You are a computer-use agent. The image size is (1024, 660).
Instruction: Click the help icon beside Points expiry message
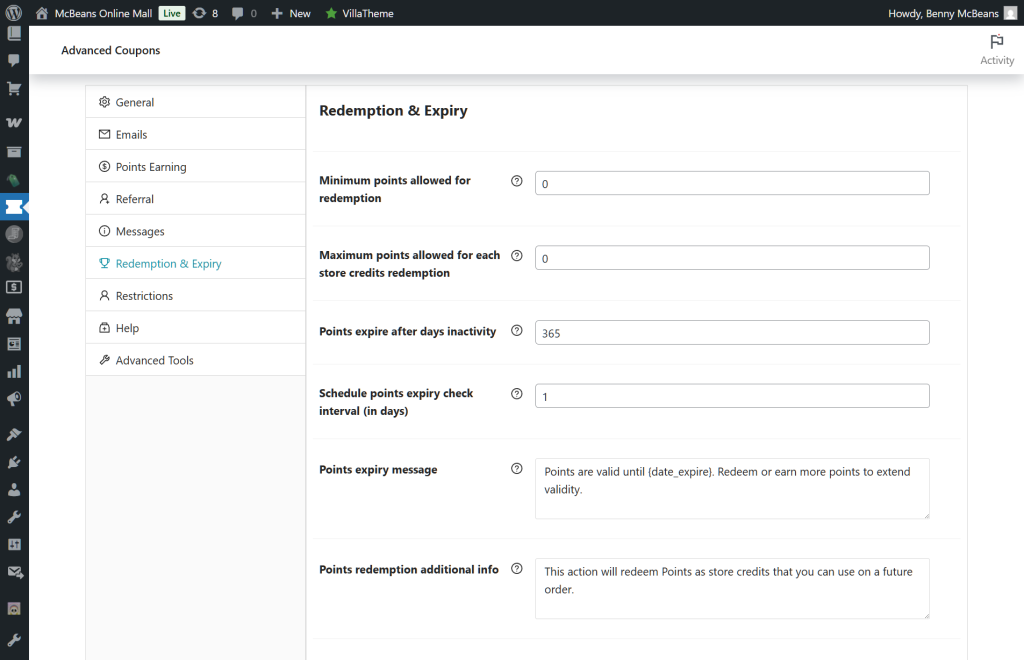(x=516, y=468)
